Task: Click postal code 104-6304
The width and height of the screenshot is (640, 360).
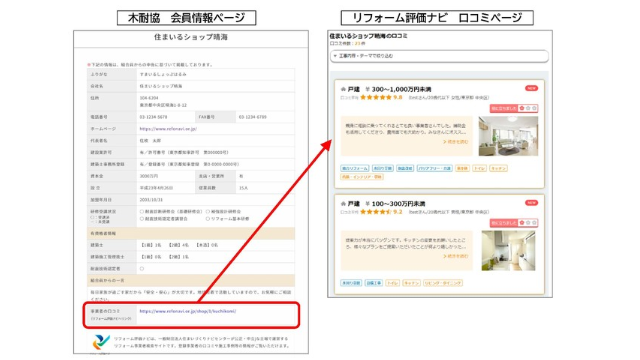Action: [149, 98]
